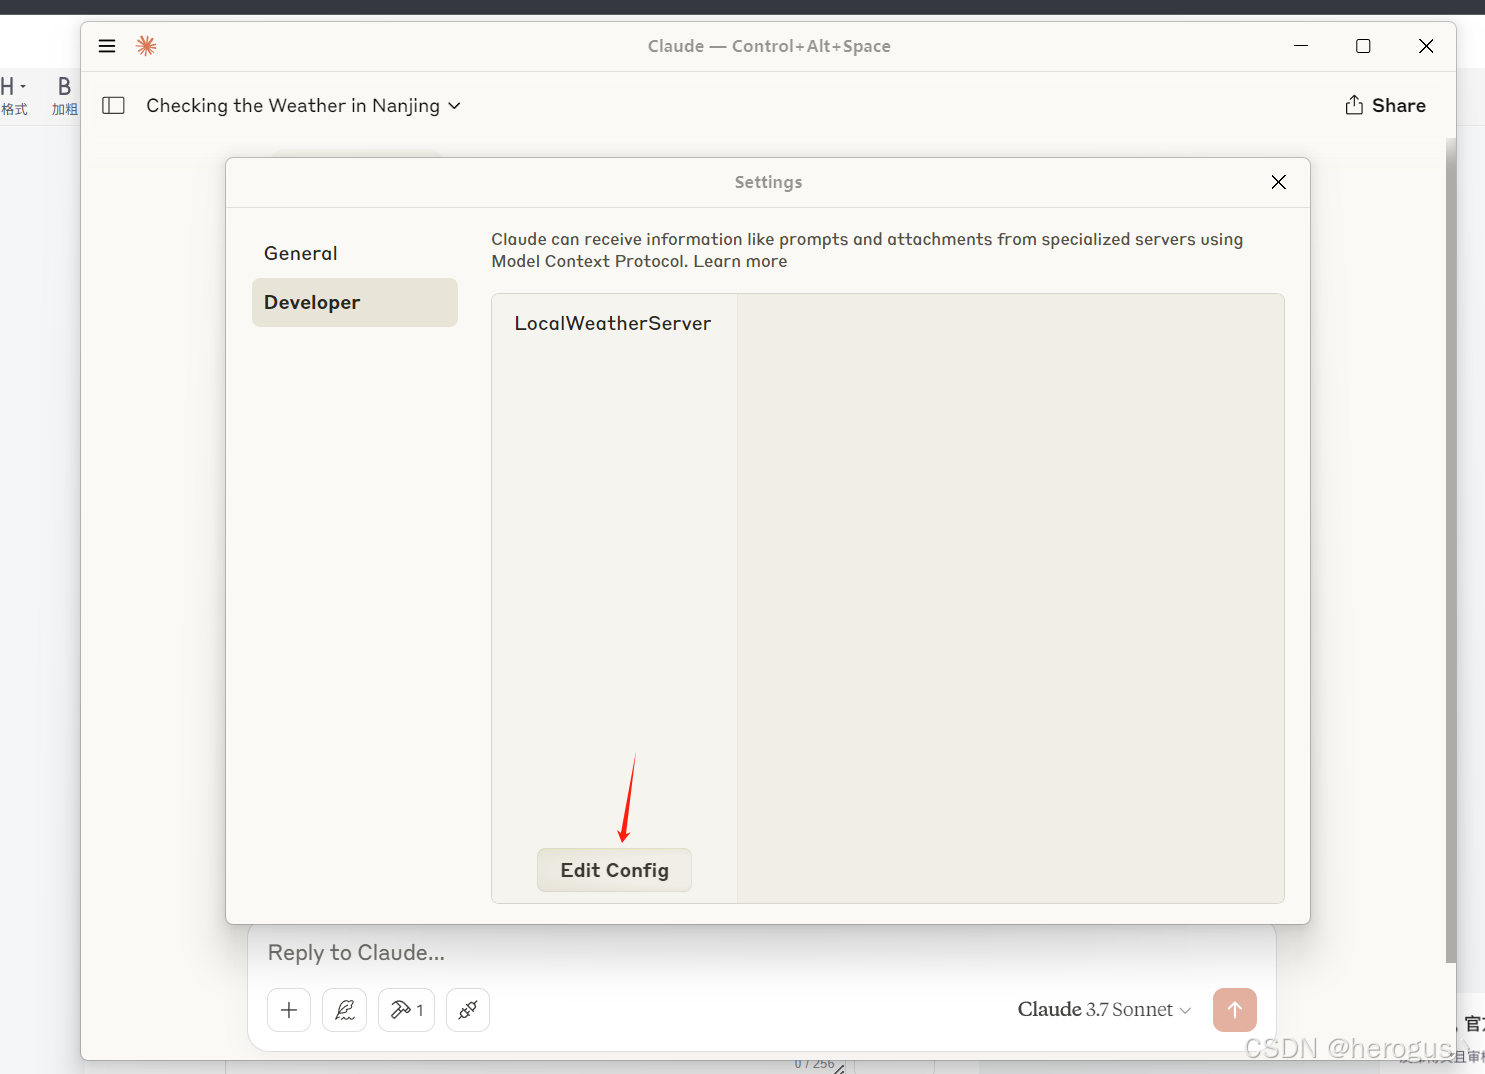Open the Learn more link

(740, 261)
